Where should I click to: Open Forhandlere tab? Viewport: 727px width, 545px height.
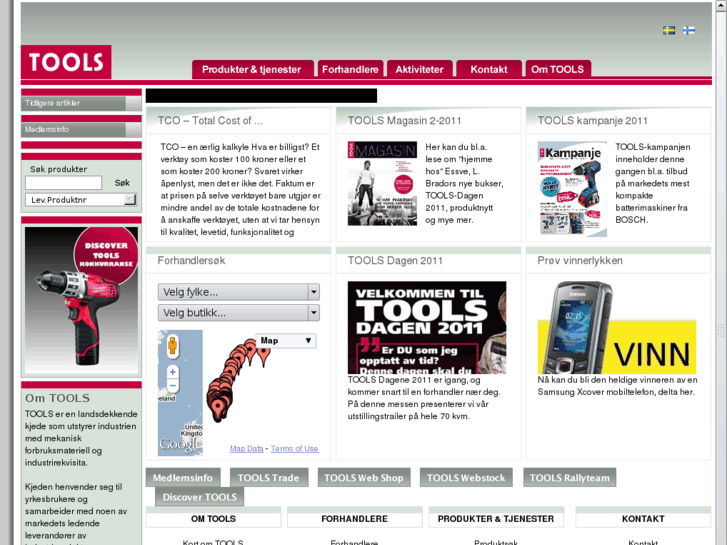[x=350, y=69]
